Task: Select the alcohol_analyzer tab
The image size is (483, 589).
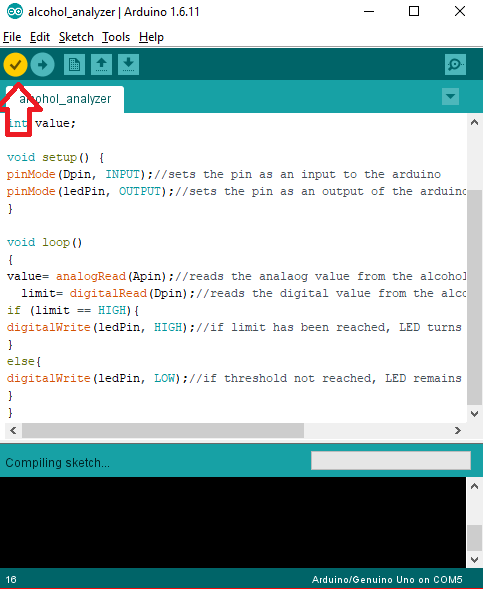Action: pyautogui.click(x=65, y=99)
